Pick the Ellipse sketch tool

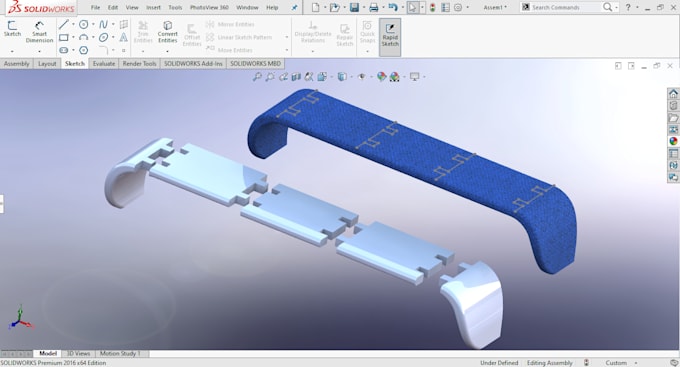tap(103, 38)
